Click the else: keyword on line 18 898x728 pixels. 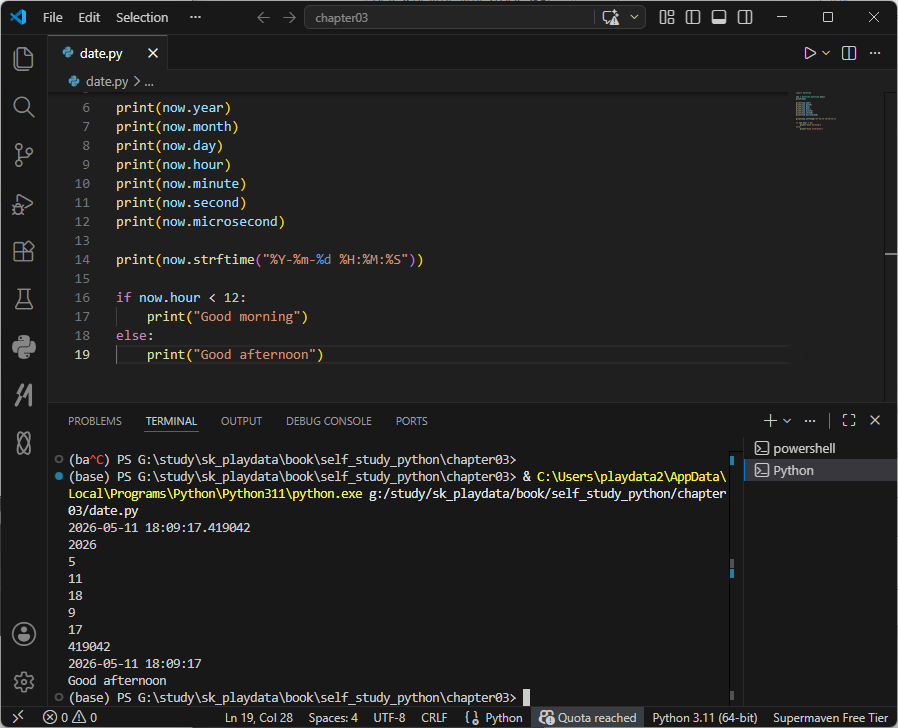(x=135, y=336)
